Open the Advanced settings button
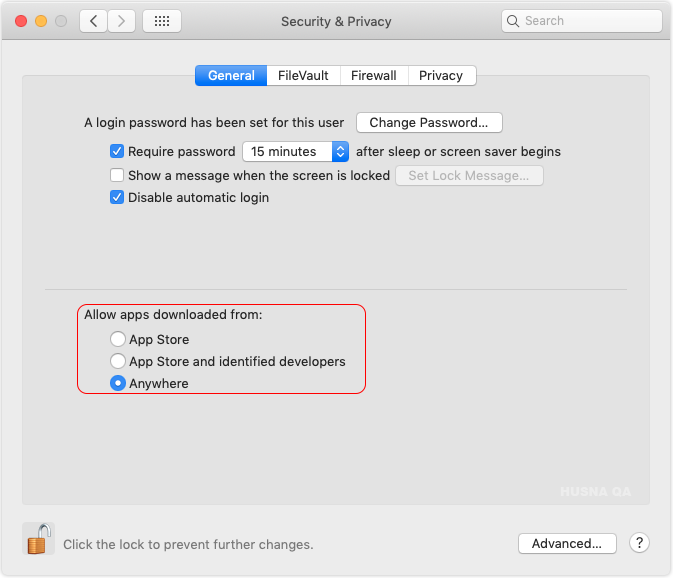 tap(567, 543)
